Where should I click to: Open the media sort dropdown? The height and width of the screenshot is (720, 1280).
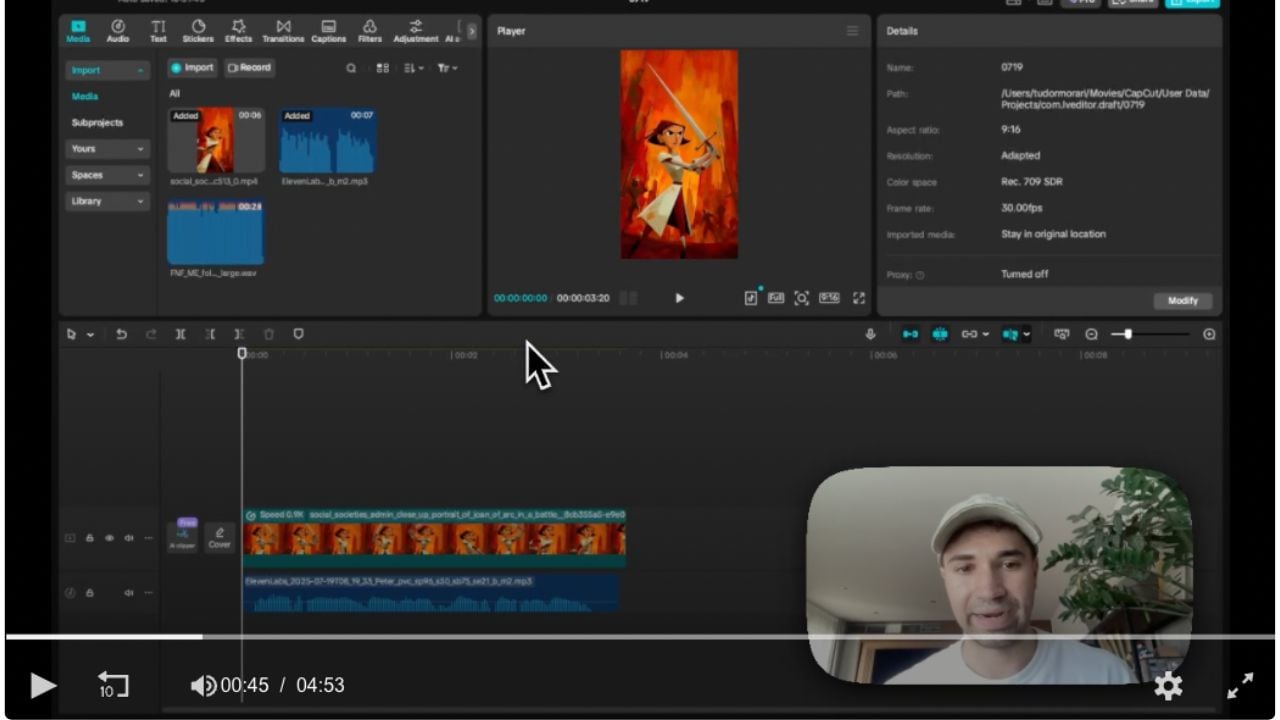pos(413,68)
